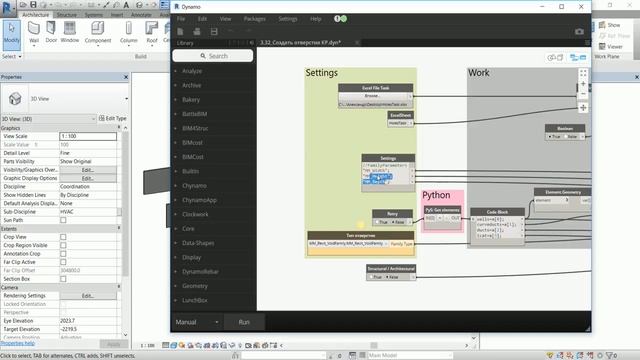Enable the Far Clip Active checkbox
Image resolution: width=640 pixels, height=360 pixels.
coord(63,262)
